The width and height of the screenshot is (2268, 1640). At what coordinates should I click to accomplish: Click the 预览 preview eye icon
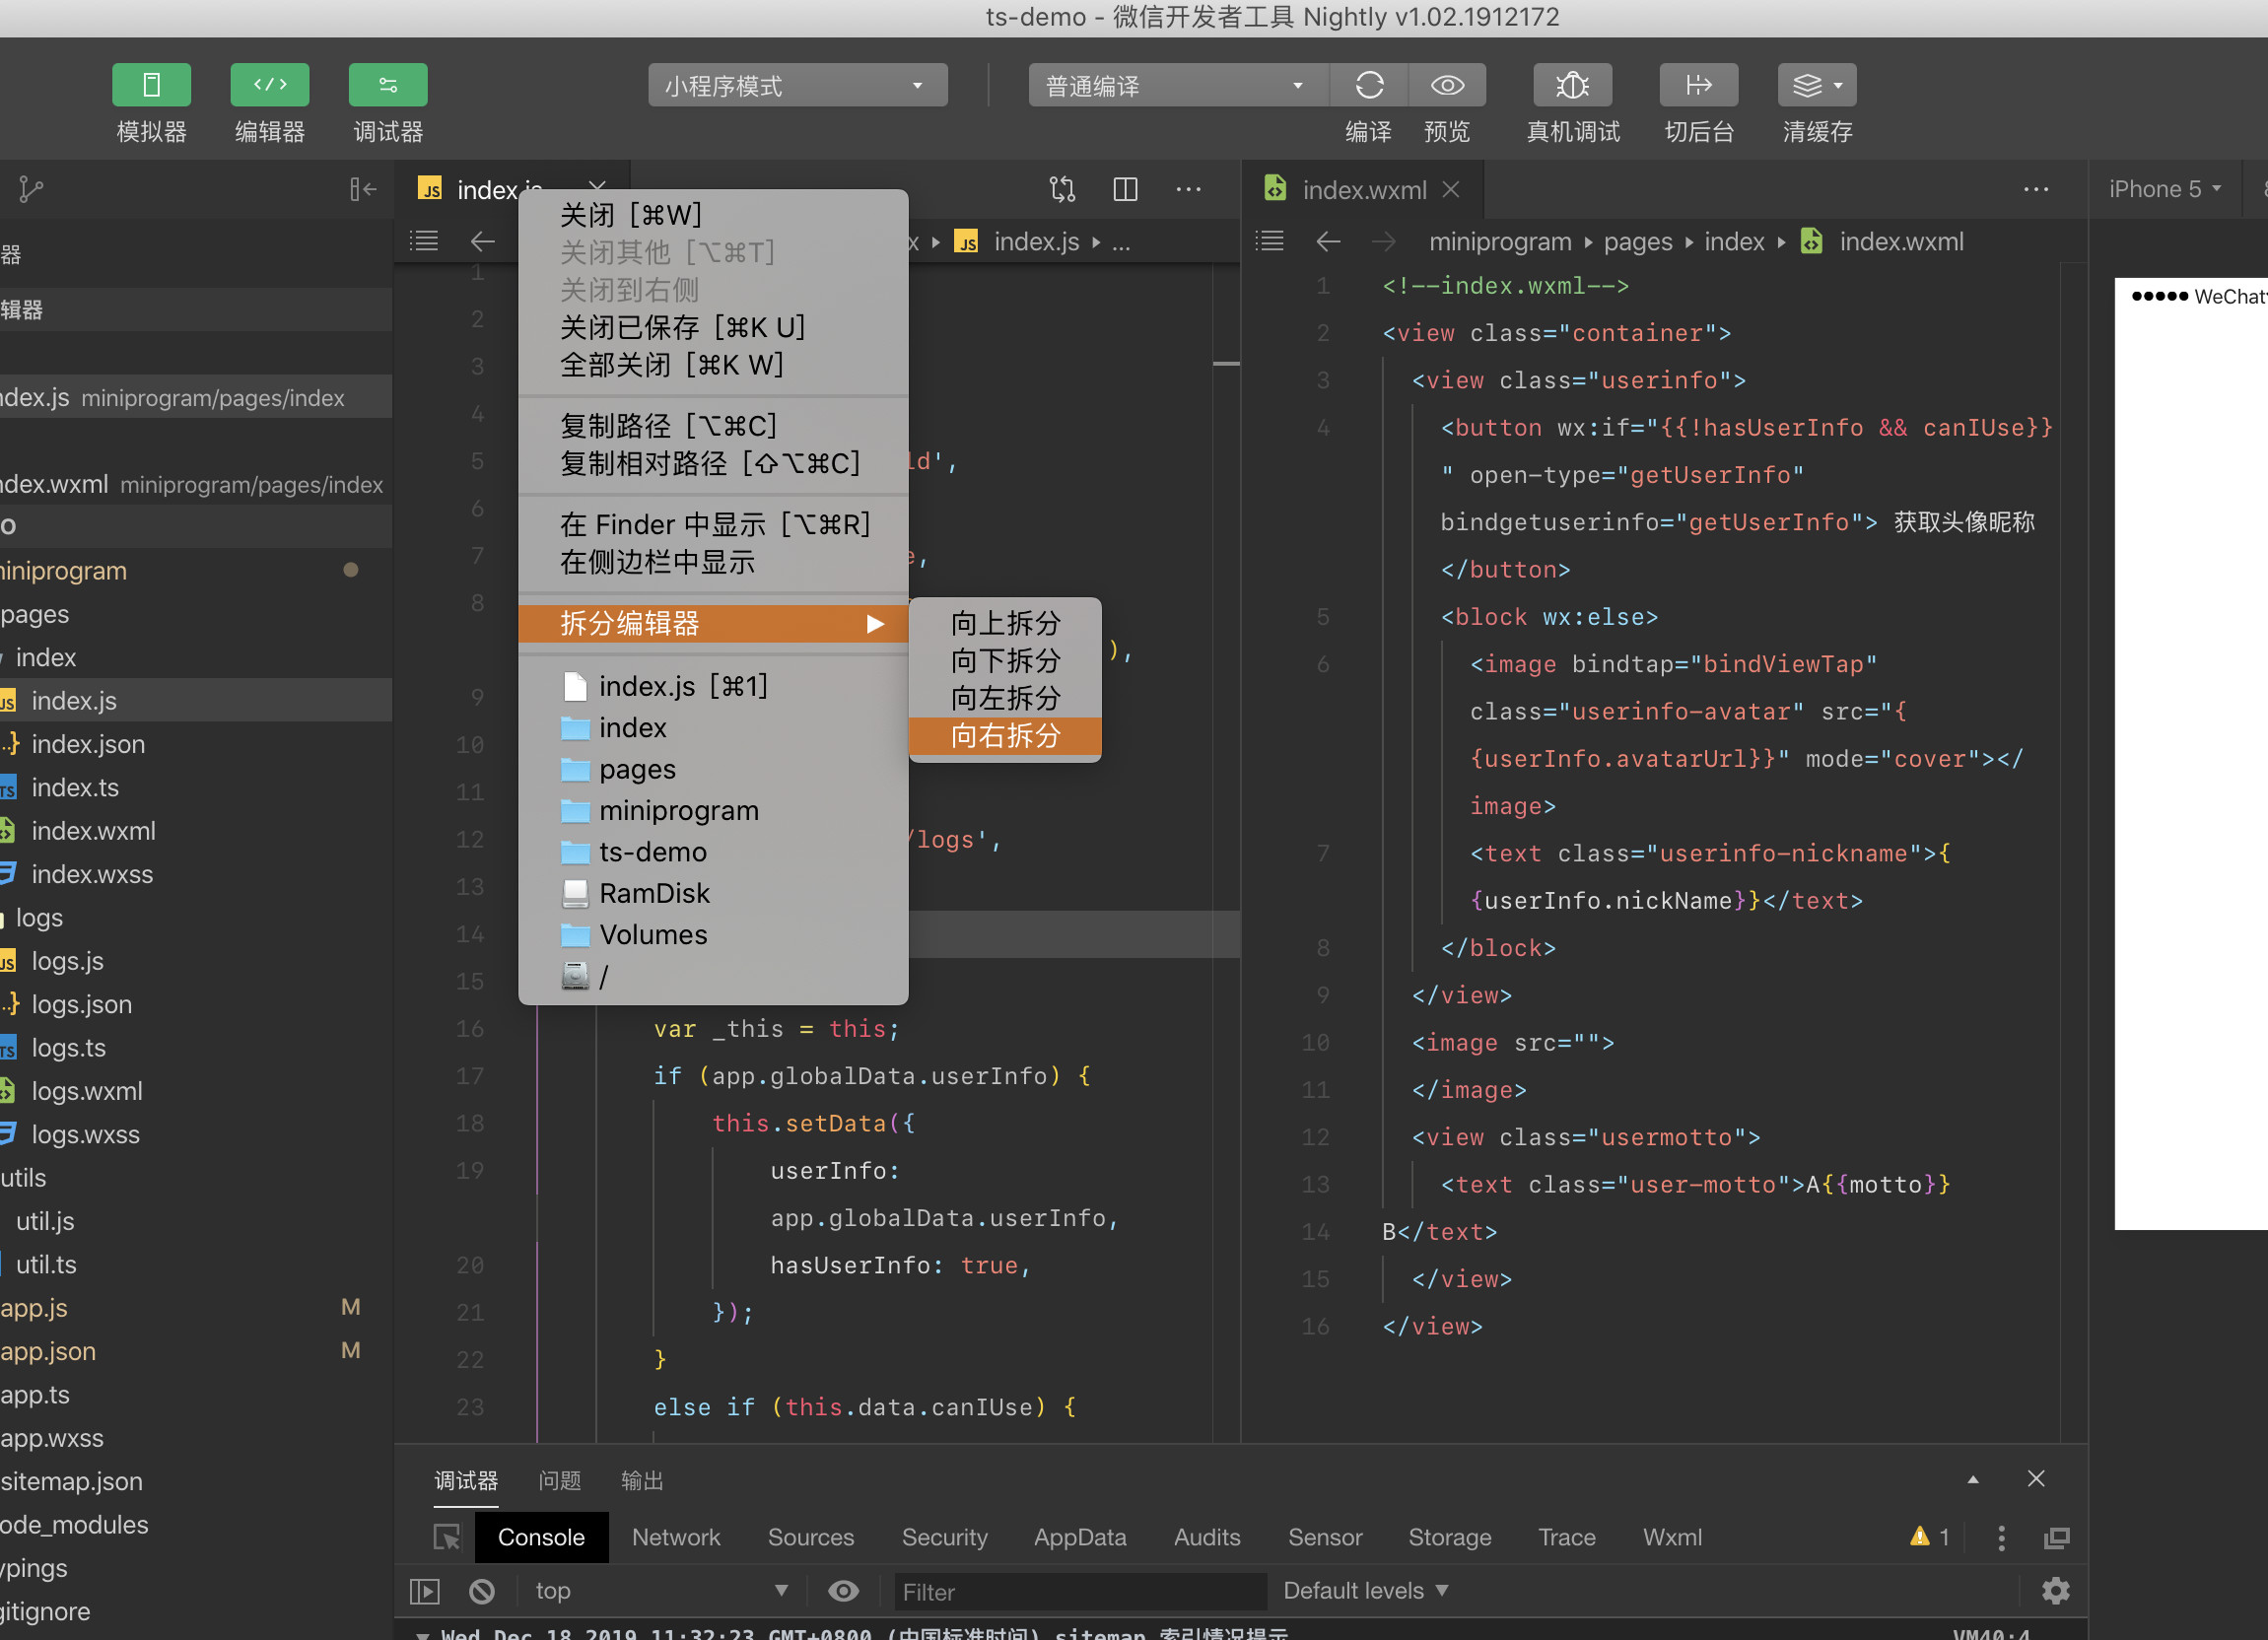[x=1447, y=85]
